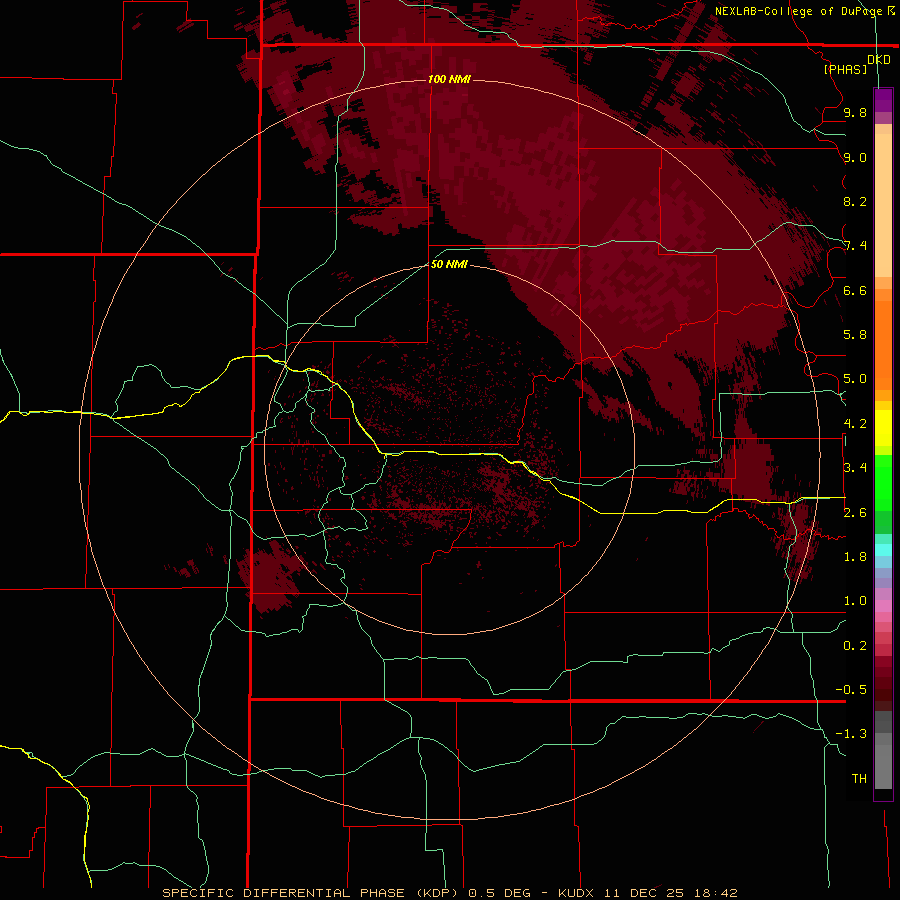The image size is (900, 900).
Task: Select the orange color bar segment
Action: (883, 346)
